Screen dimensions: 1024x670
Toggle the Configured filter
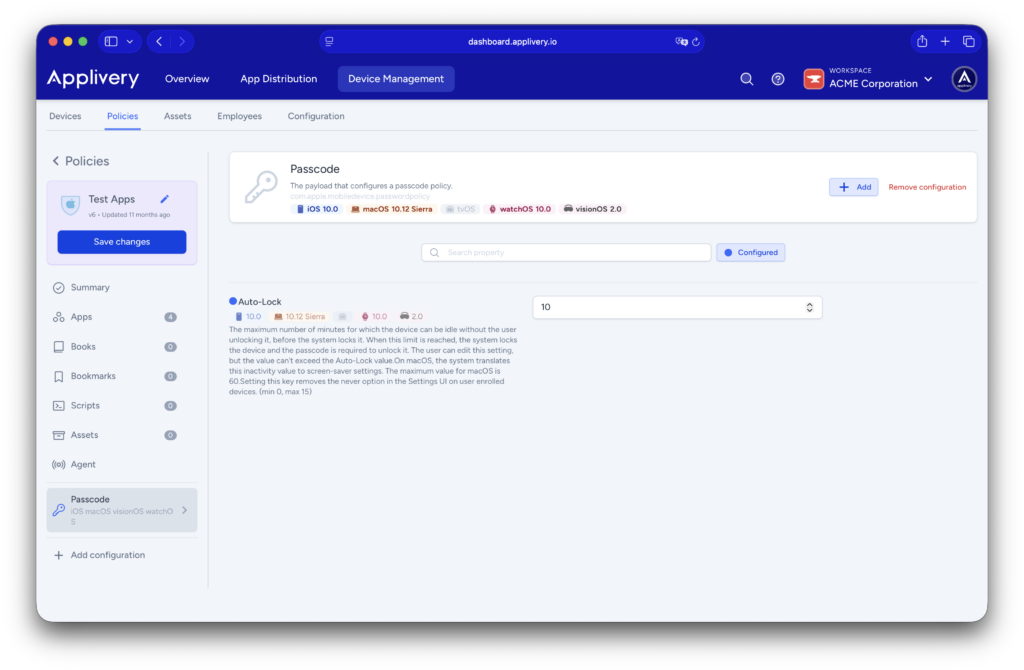click(750, 252)
